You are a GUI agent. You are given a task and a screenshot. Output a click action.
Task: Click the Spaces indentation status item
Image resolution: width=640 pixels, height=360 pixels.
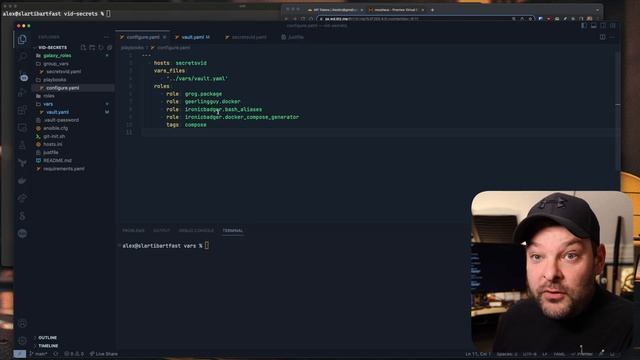point(507,354)
